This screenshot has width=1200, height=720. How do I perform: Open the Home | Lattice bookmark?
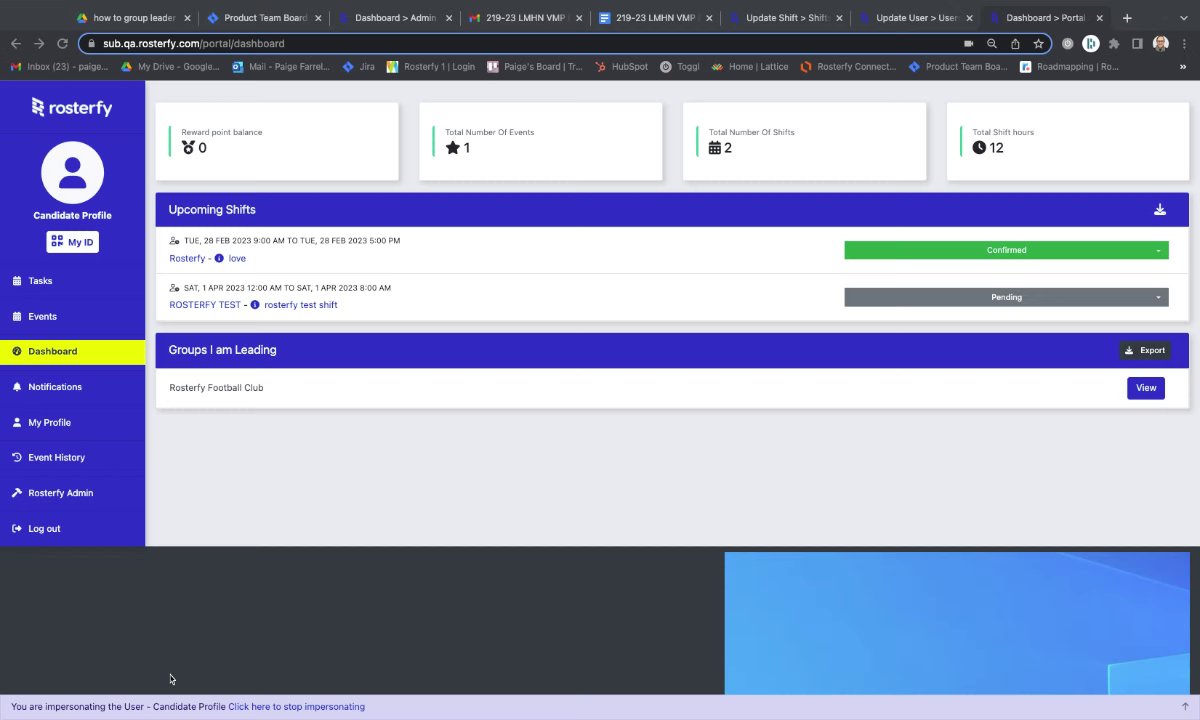[750, 67]
